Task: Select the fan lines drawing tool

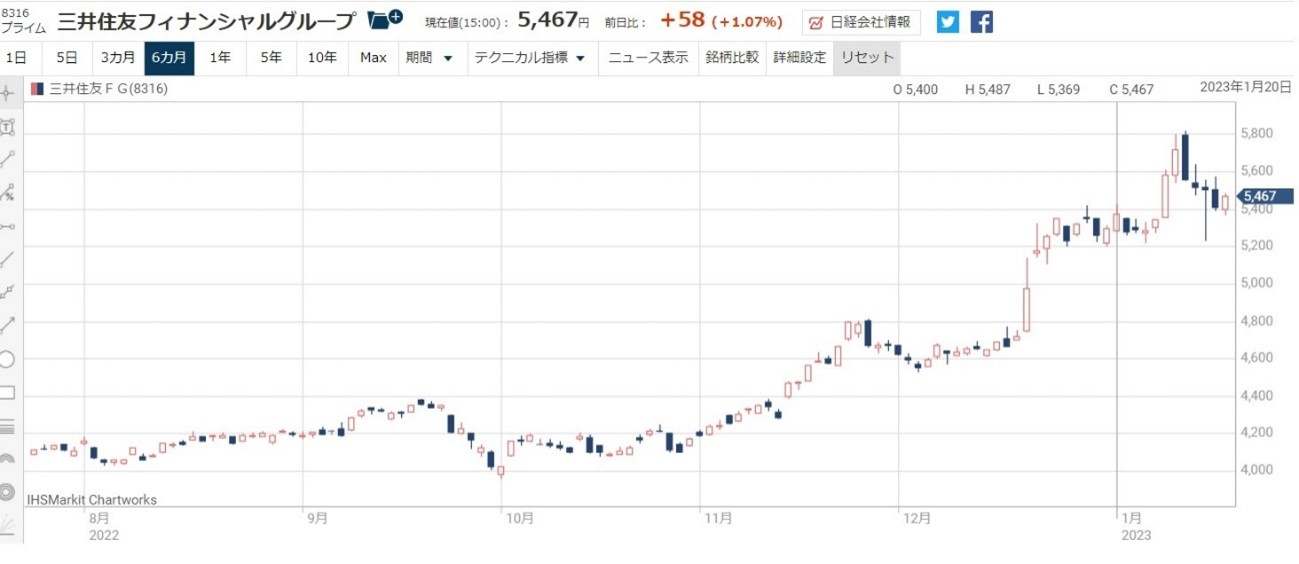Action: (8, 525)
